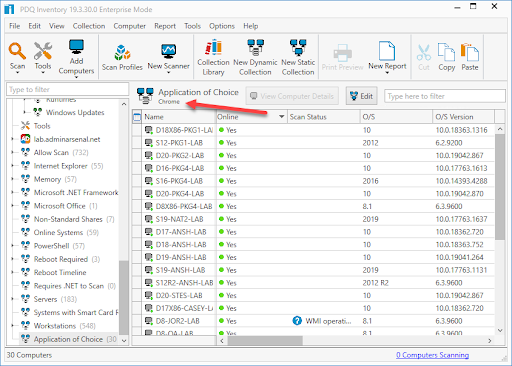Click the New Report icon
The height and width of the screenshot is (366, 512).
point(387,51)
